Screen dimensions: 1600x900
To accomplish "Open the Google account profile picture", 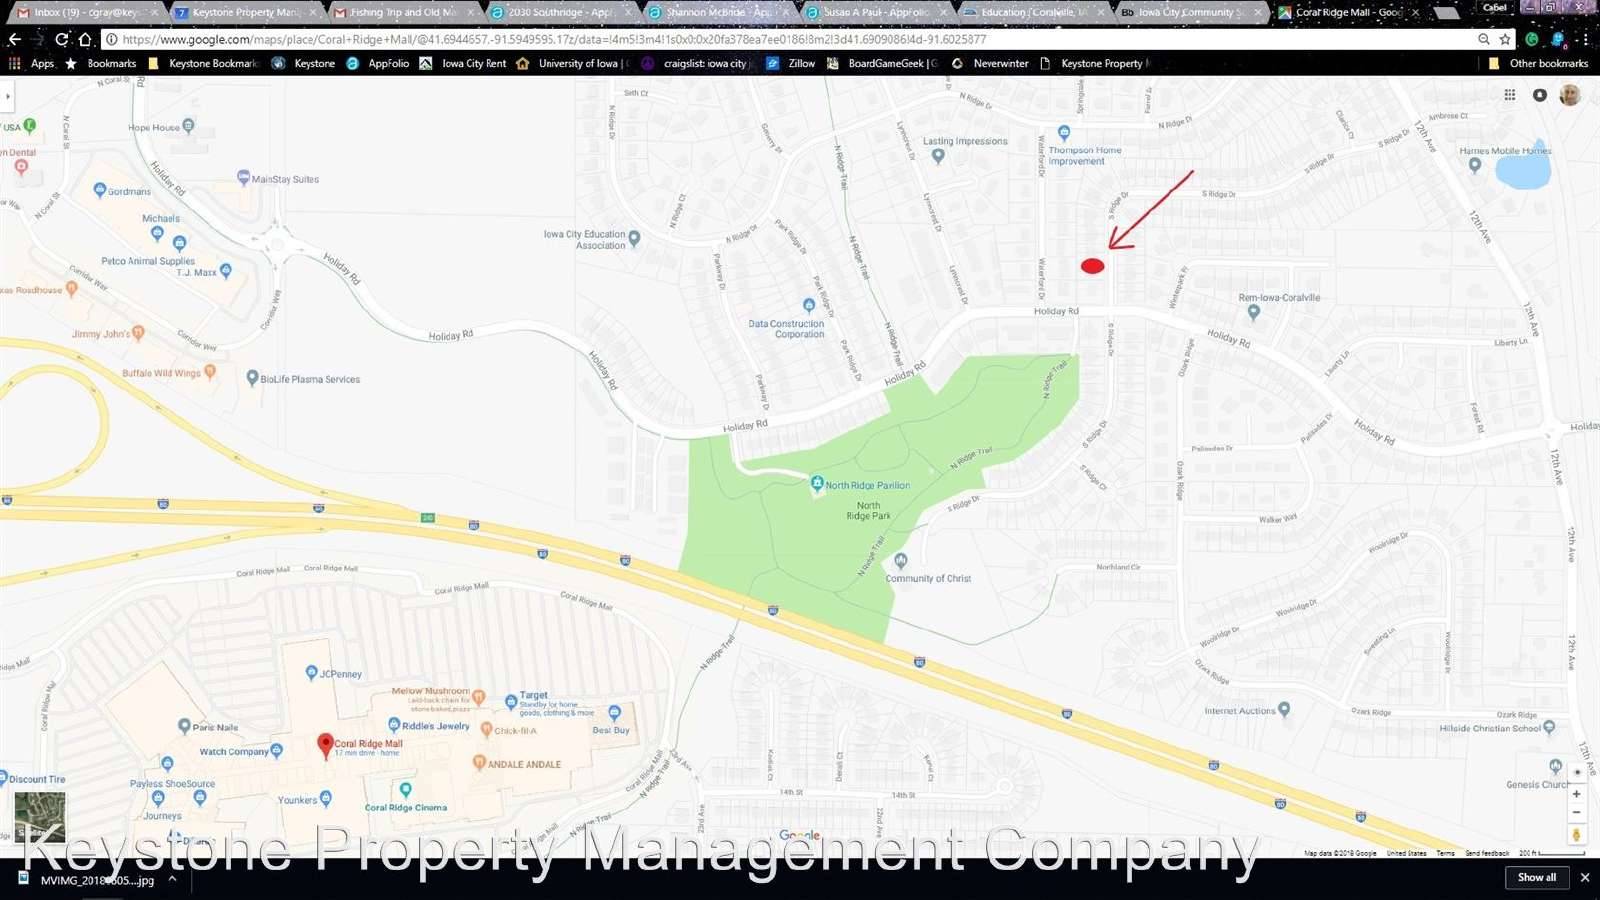I will [x=1570, y=95].
